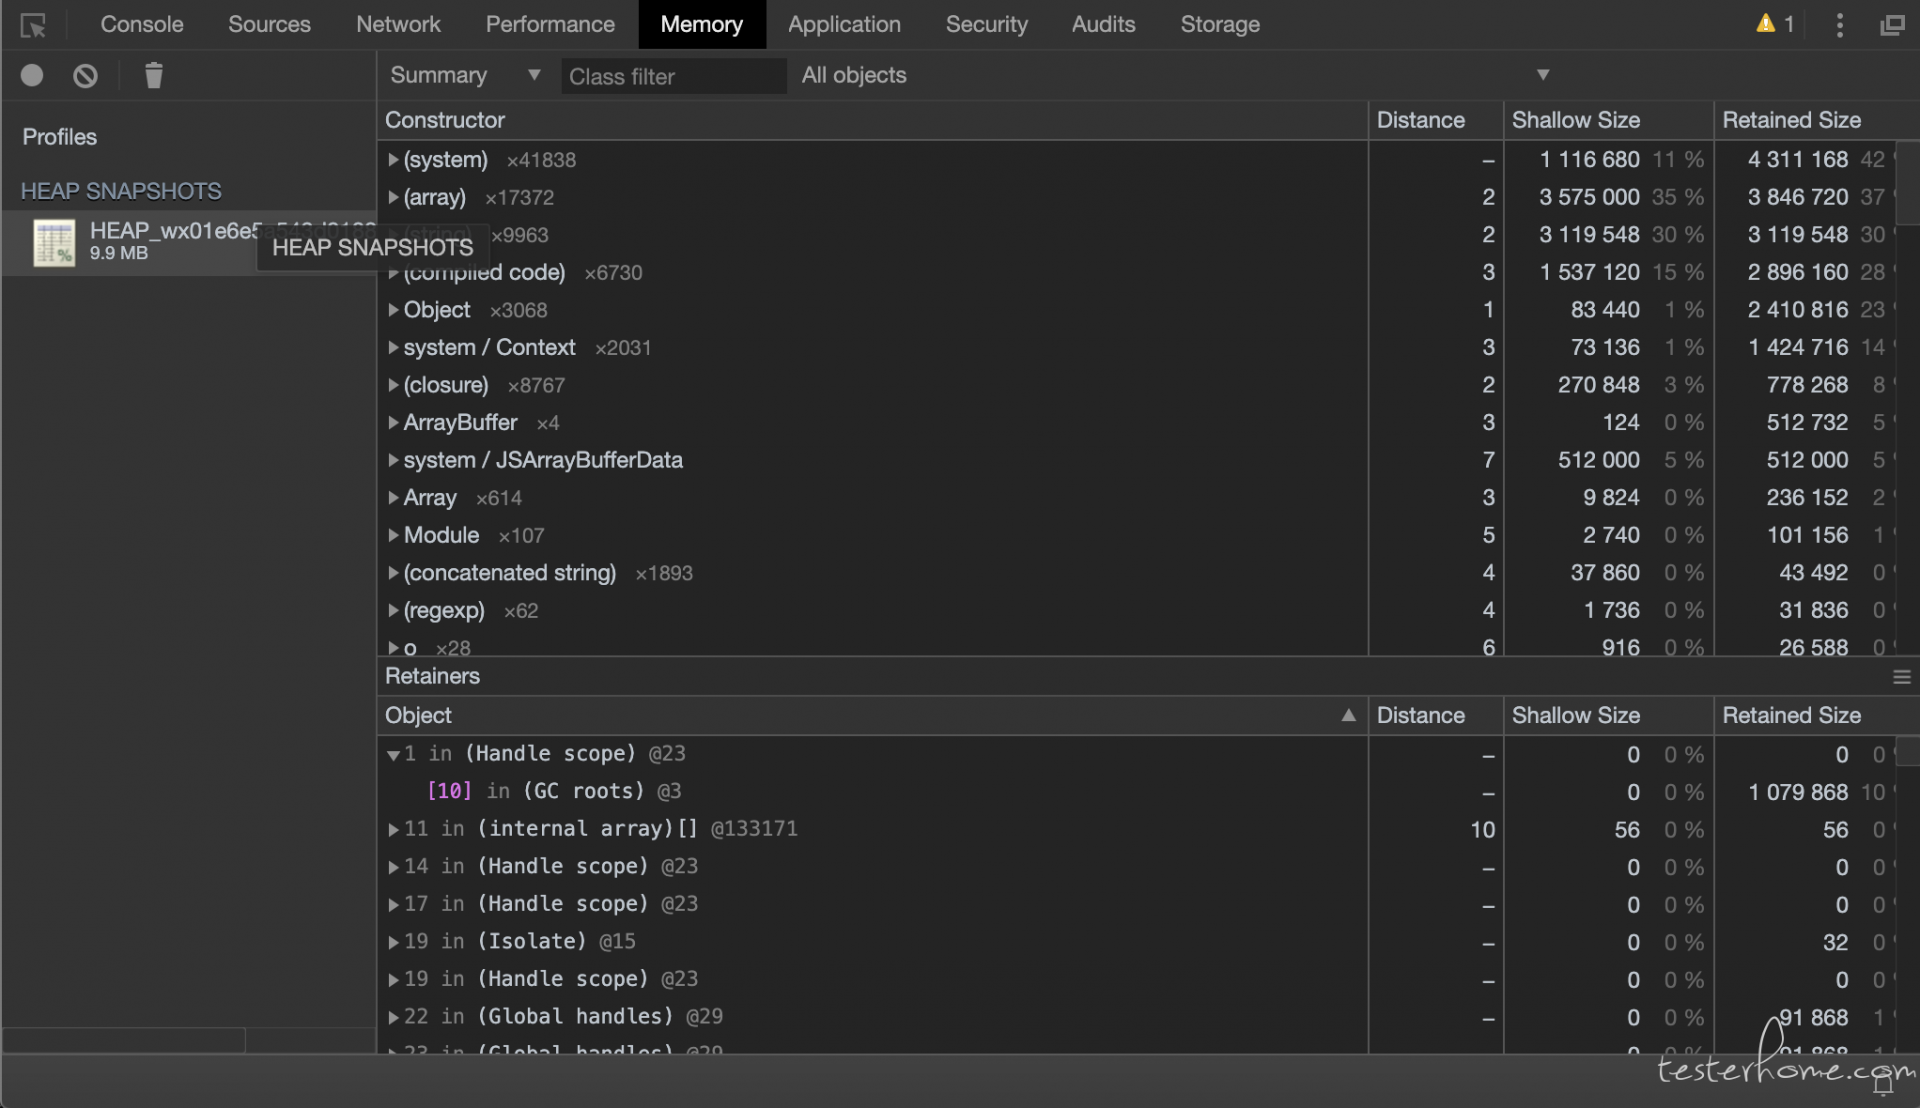This screenshot has width=1920, height=1108.
Task: Expand 14 in (Handle scope) retainer
Action: (x=393, y=866)
